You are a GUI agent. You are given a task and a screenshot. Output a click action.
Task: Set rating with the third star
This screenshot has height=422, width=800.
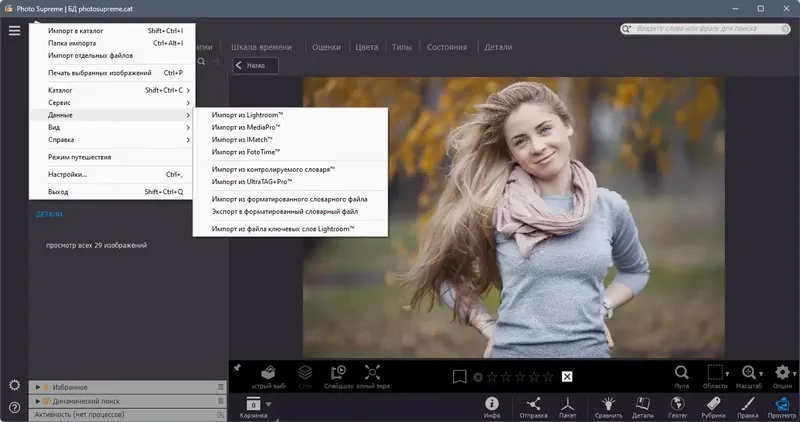(x=519, y=377)
